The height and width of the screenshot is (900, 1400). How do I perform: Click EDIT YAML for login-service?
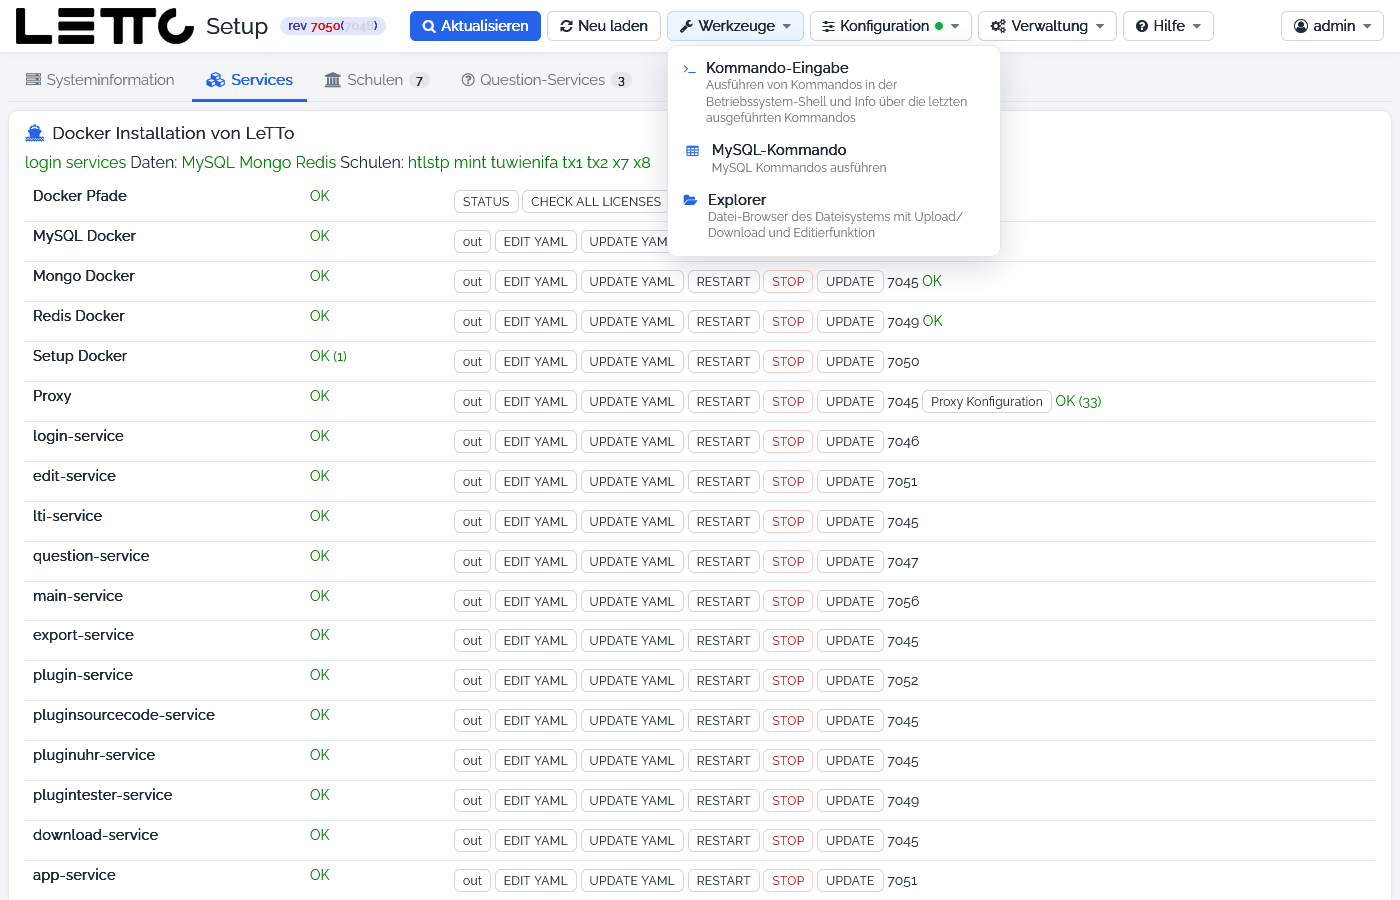(x=535, y=442)
